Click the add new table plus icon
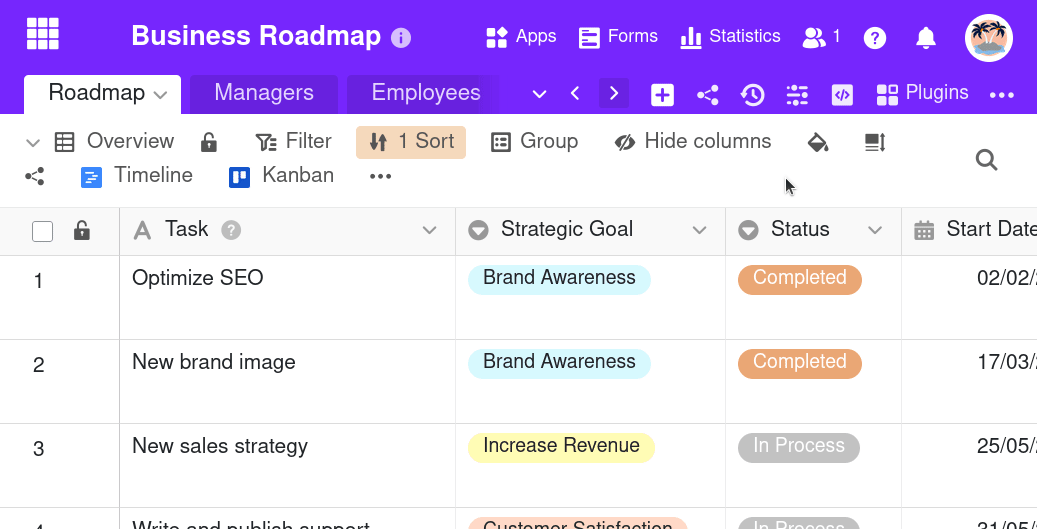Image resolution: width=1037 pixels, height=529 pixels. coord(662,94)
